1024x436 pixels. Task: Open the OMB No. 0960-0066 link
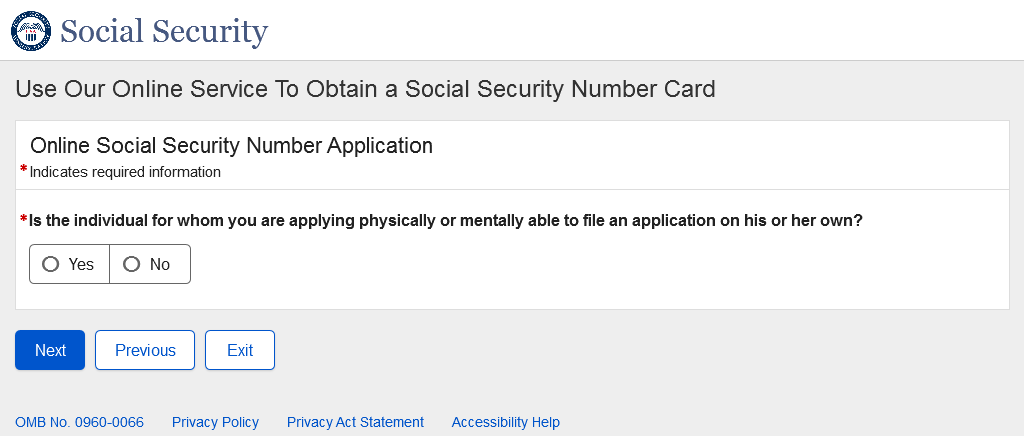[79, 422]
